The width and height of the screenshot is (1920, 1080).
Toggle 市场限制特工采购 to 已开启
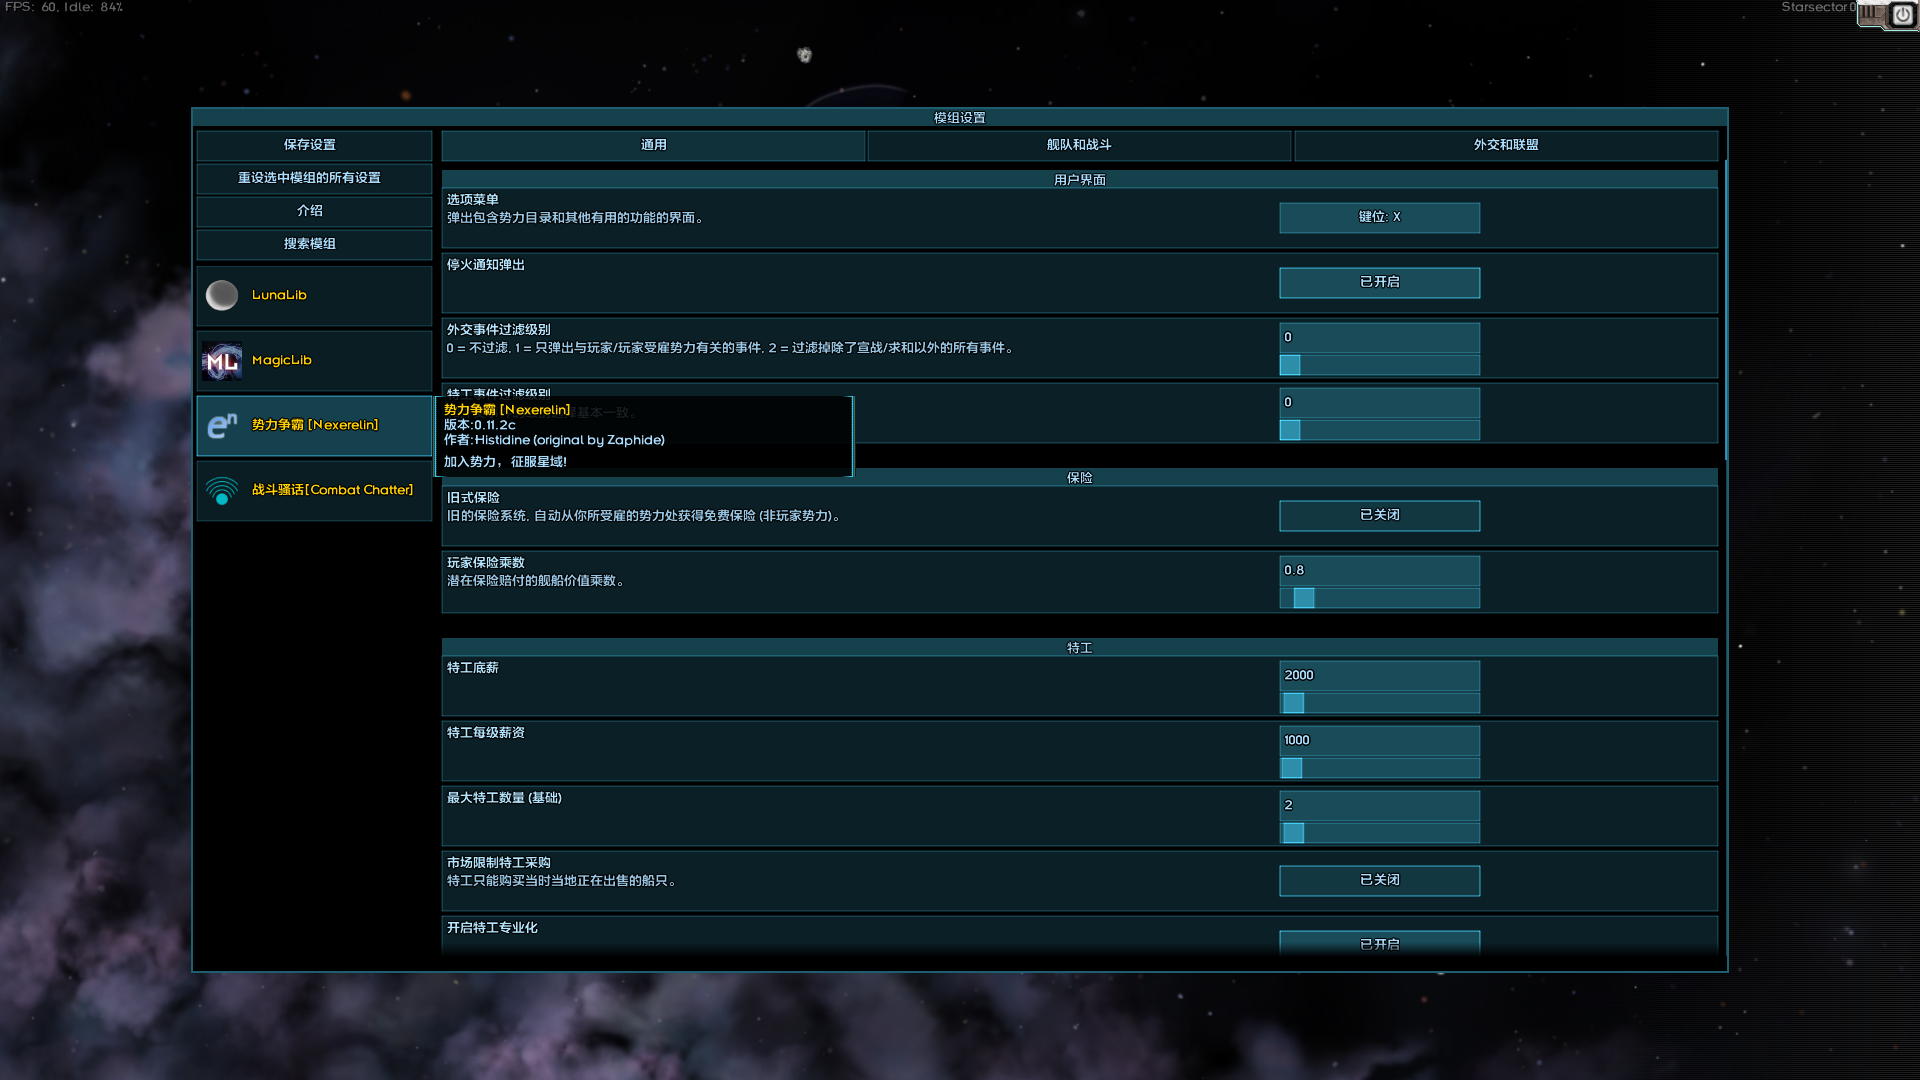[x=1379, y=880]
